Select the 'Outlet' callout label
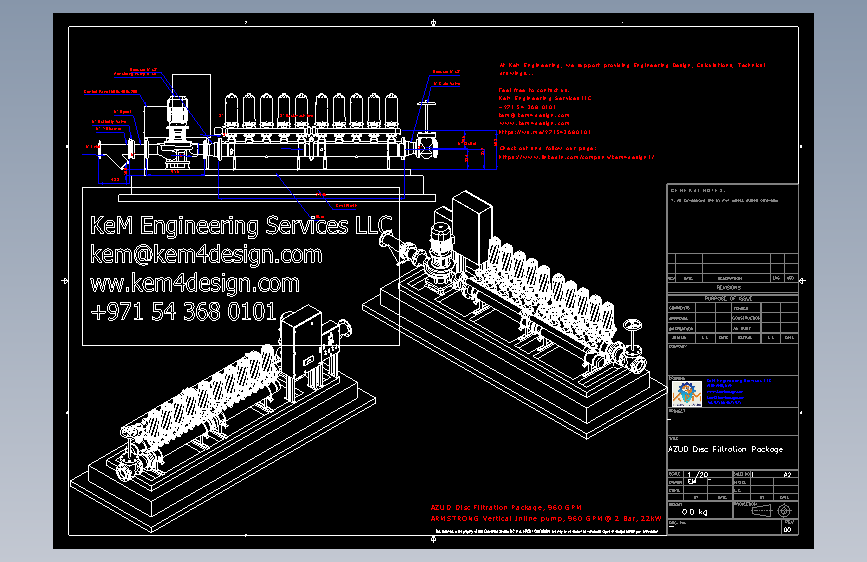 coord(467,143)
